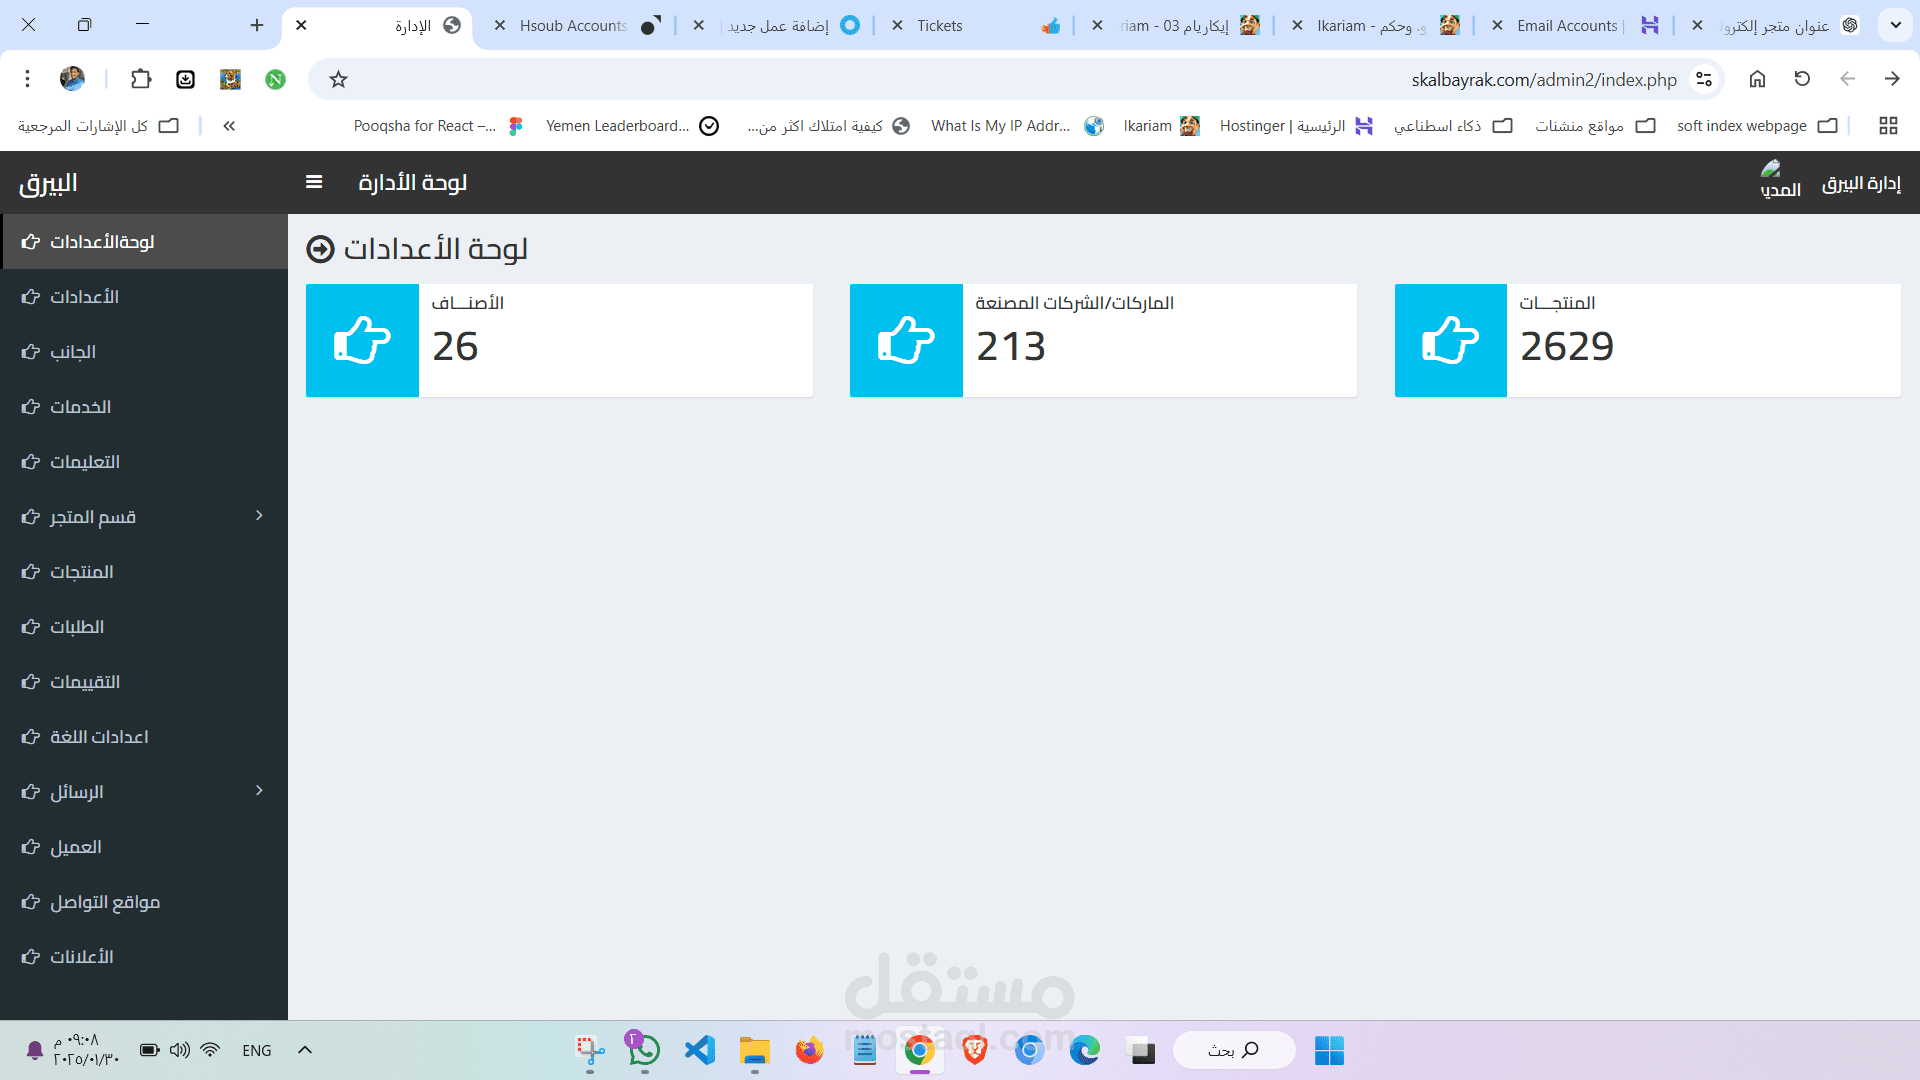Expand the قسم المتجر sidebar submenu
The height and width of the screenshot is (1080, 1920).
point(259,516)
